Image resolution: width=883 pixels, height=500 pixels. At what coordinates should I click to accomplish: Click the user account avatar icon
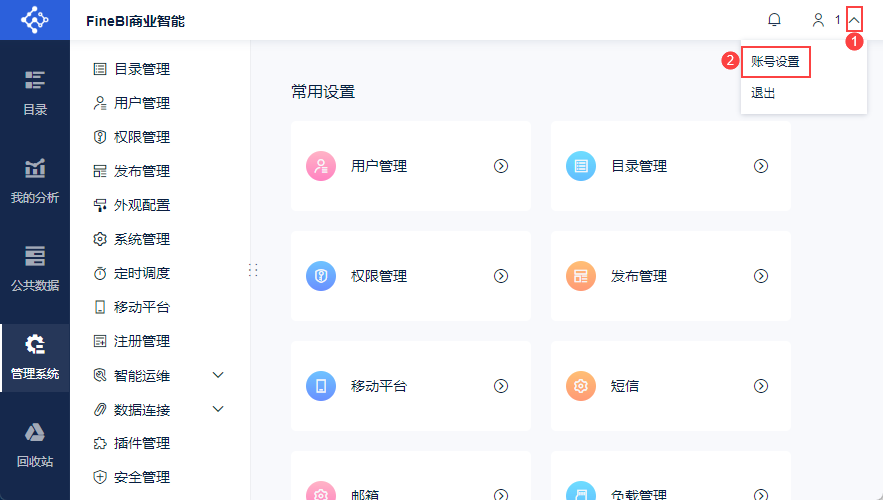[x=819, y=20]
